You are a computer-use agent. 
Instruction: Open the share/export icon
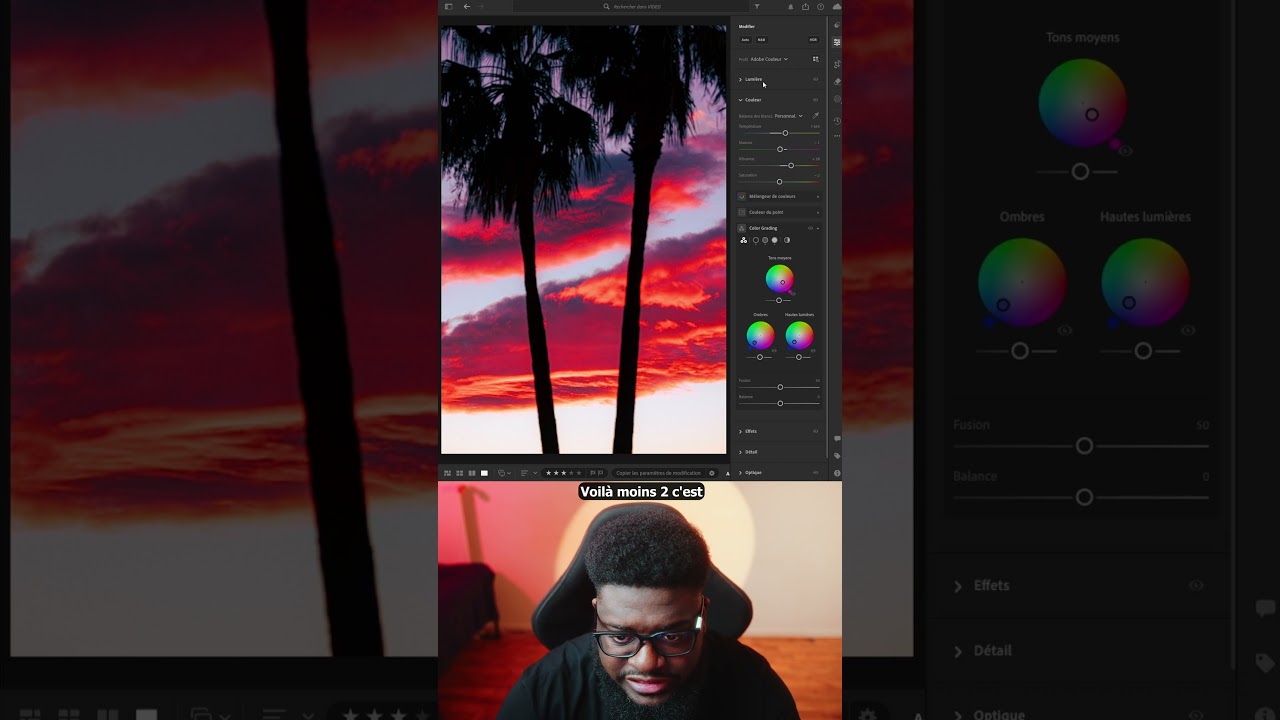[805, 6]
